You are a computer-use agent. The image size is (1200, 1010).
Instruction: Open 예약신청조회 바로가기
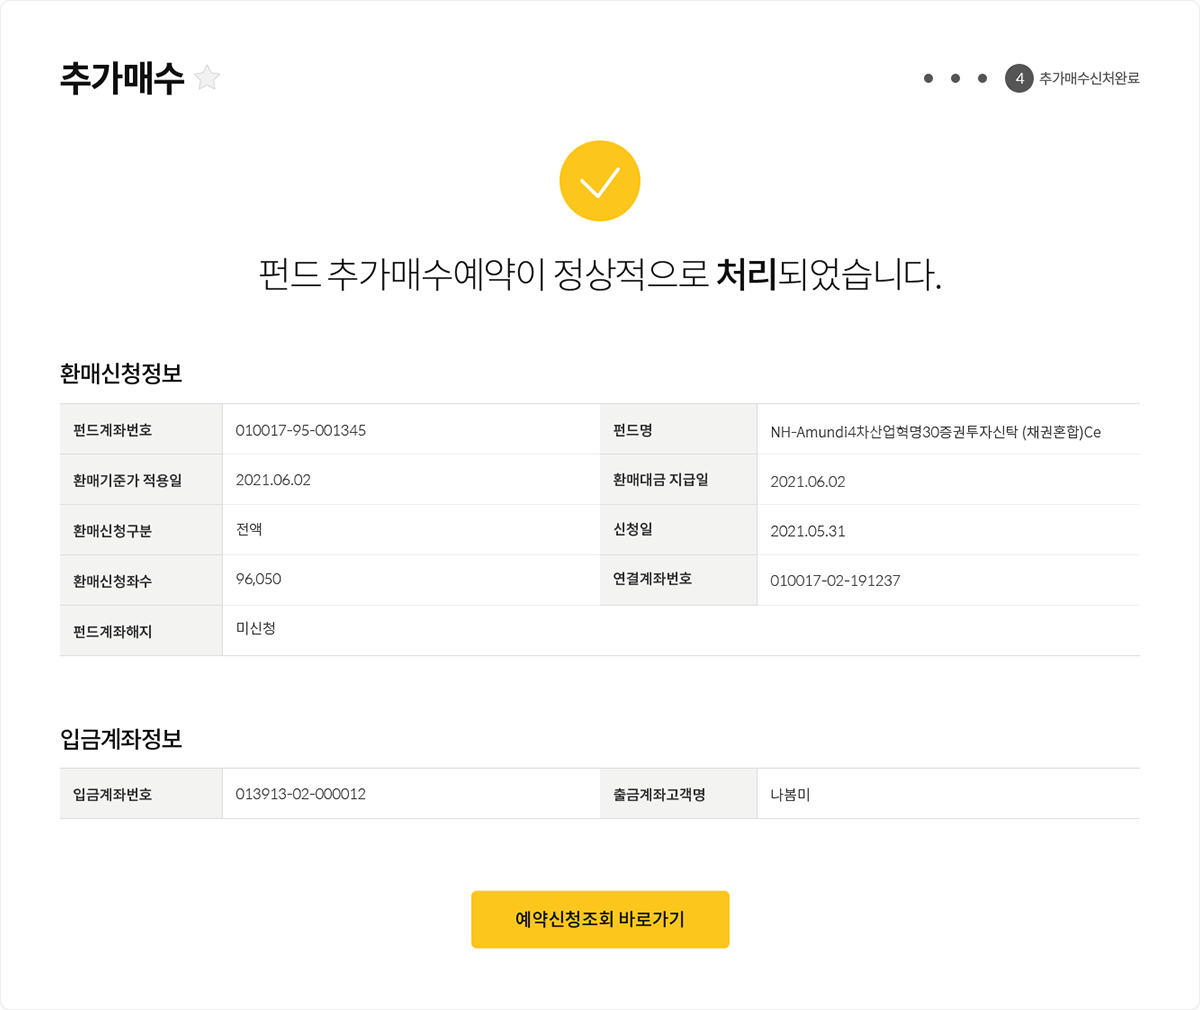600,919
